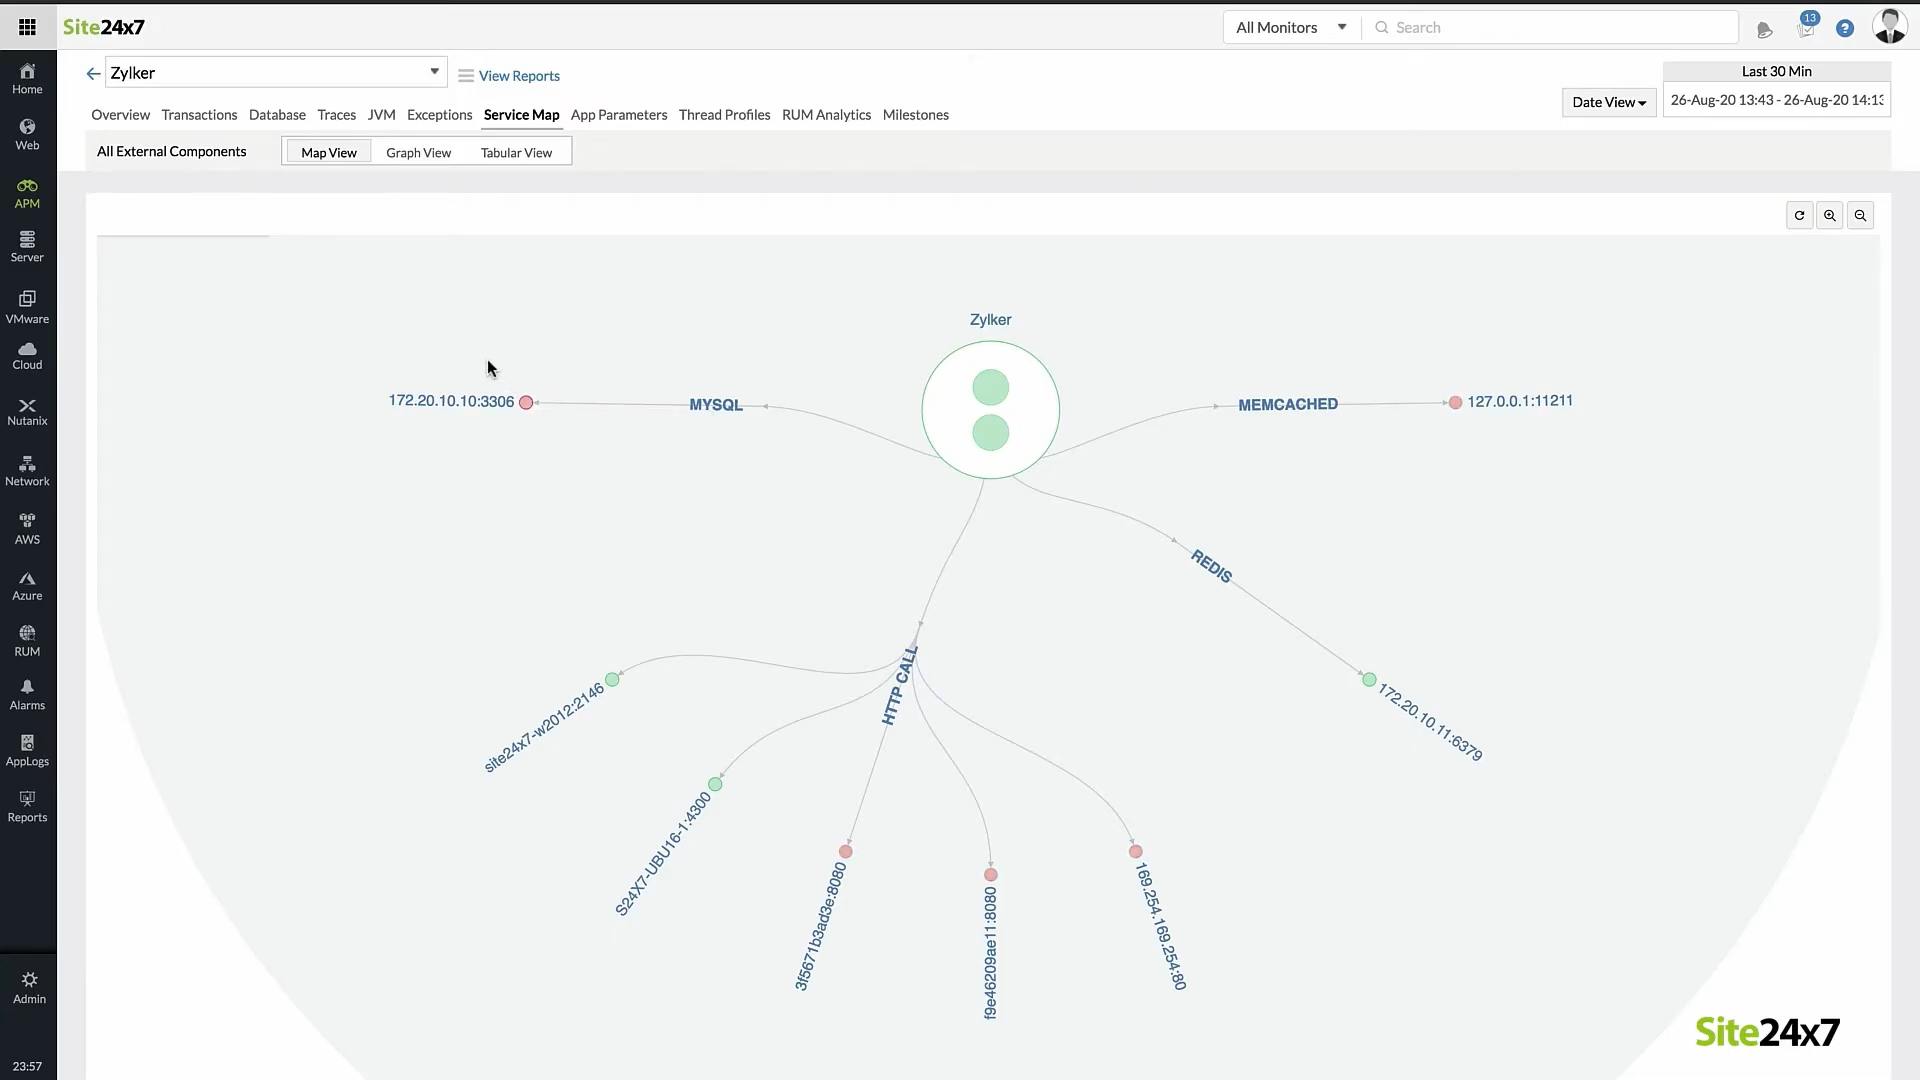Click the REDIS label on the map
Viewport: 1920px width, 1080px height.
1211,566
